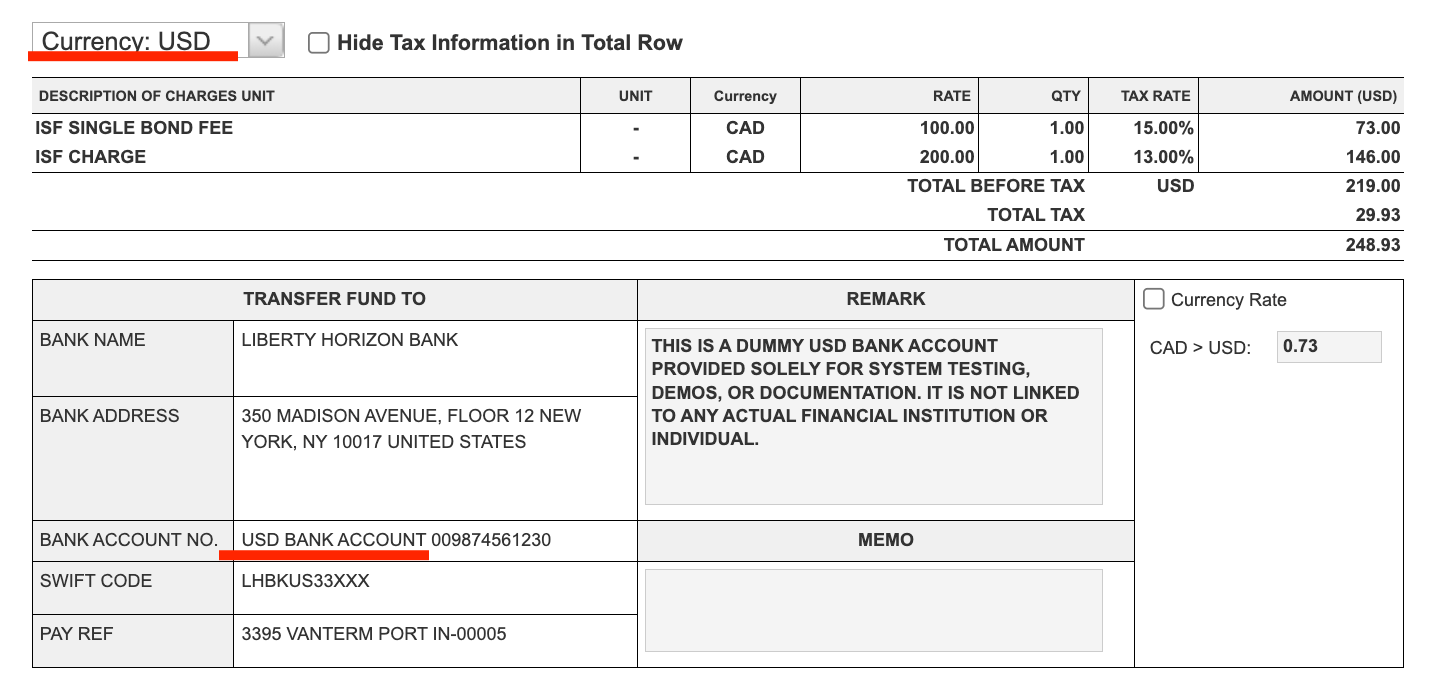Click the TRANSFER FUND TO header
Screen dimensions: 1430x692
(334, 299)
